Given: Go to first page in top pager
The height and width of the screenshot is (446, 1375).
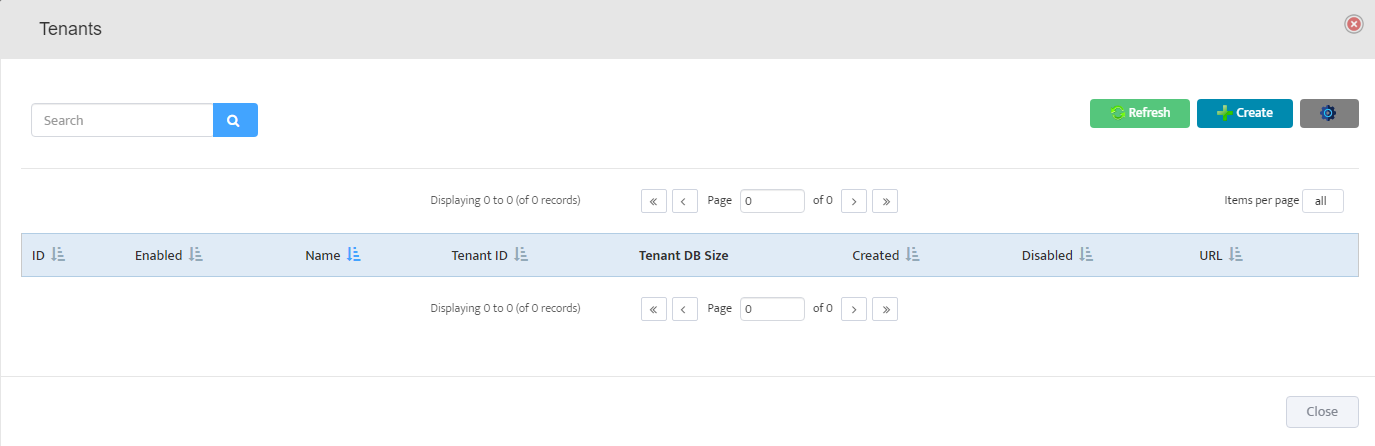Looking at the screenshot, I should 653,201.
